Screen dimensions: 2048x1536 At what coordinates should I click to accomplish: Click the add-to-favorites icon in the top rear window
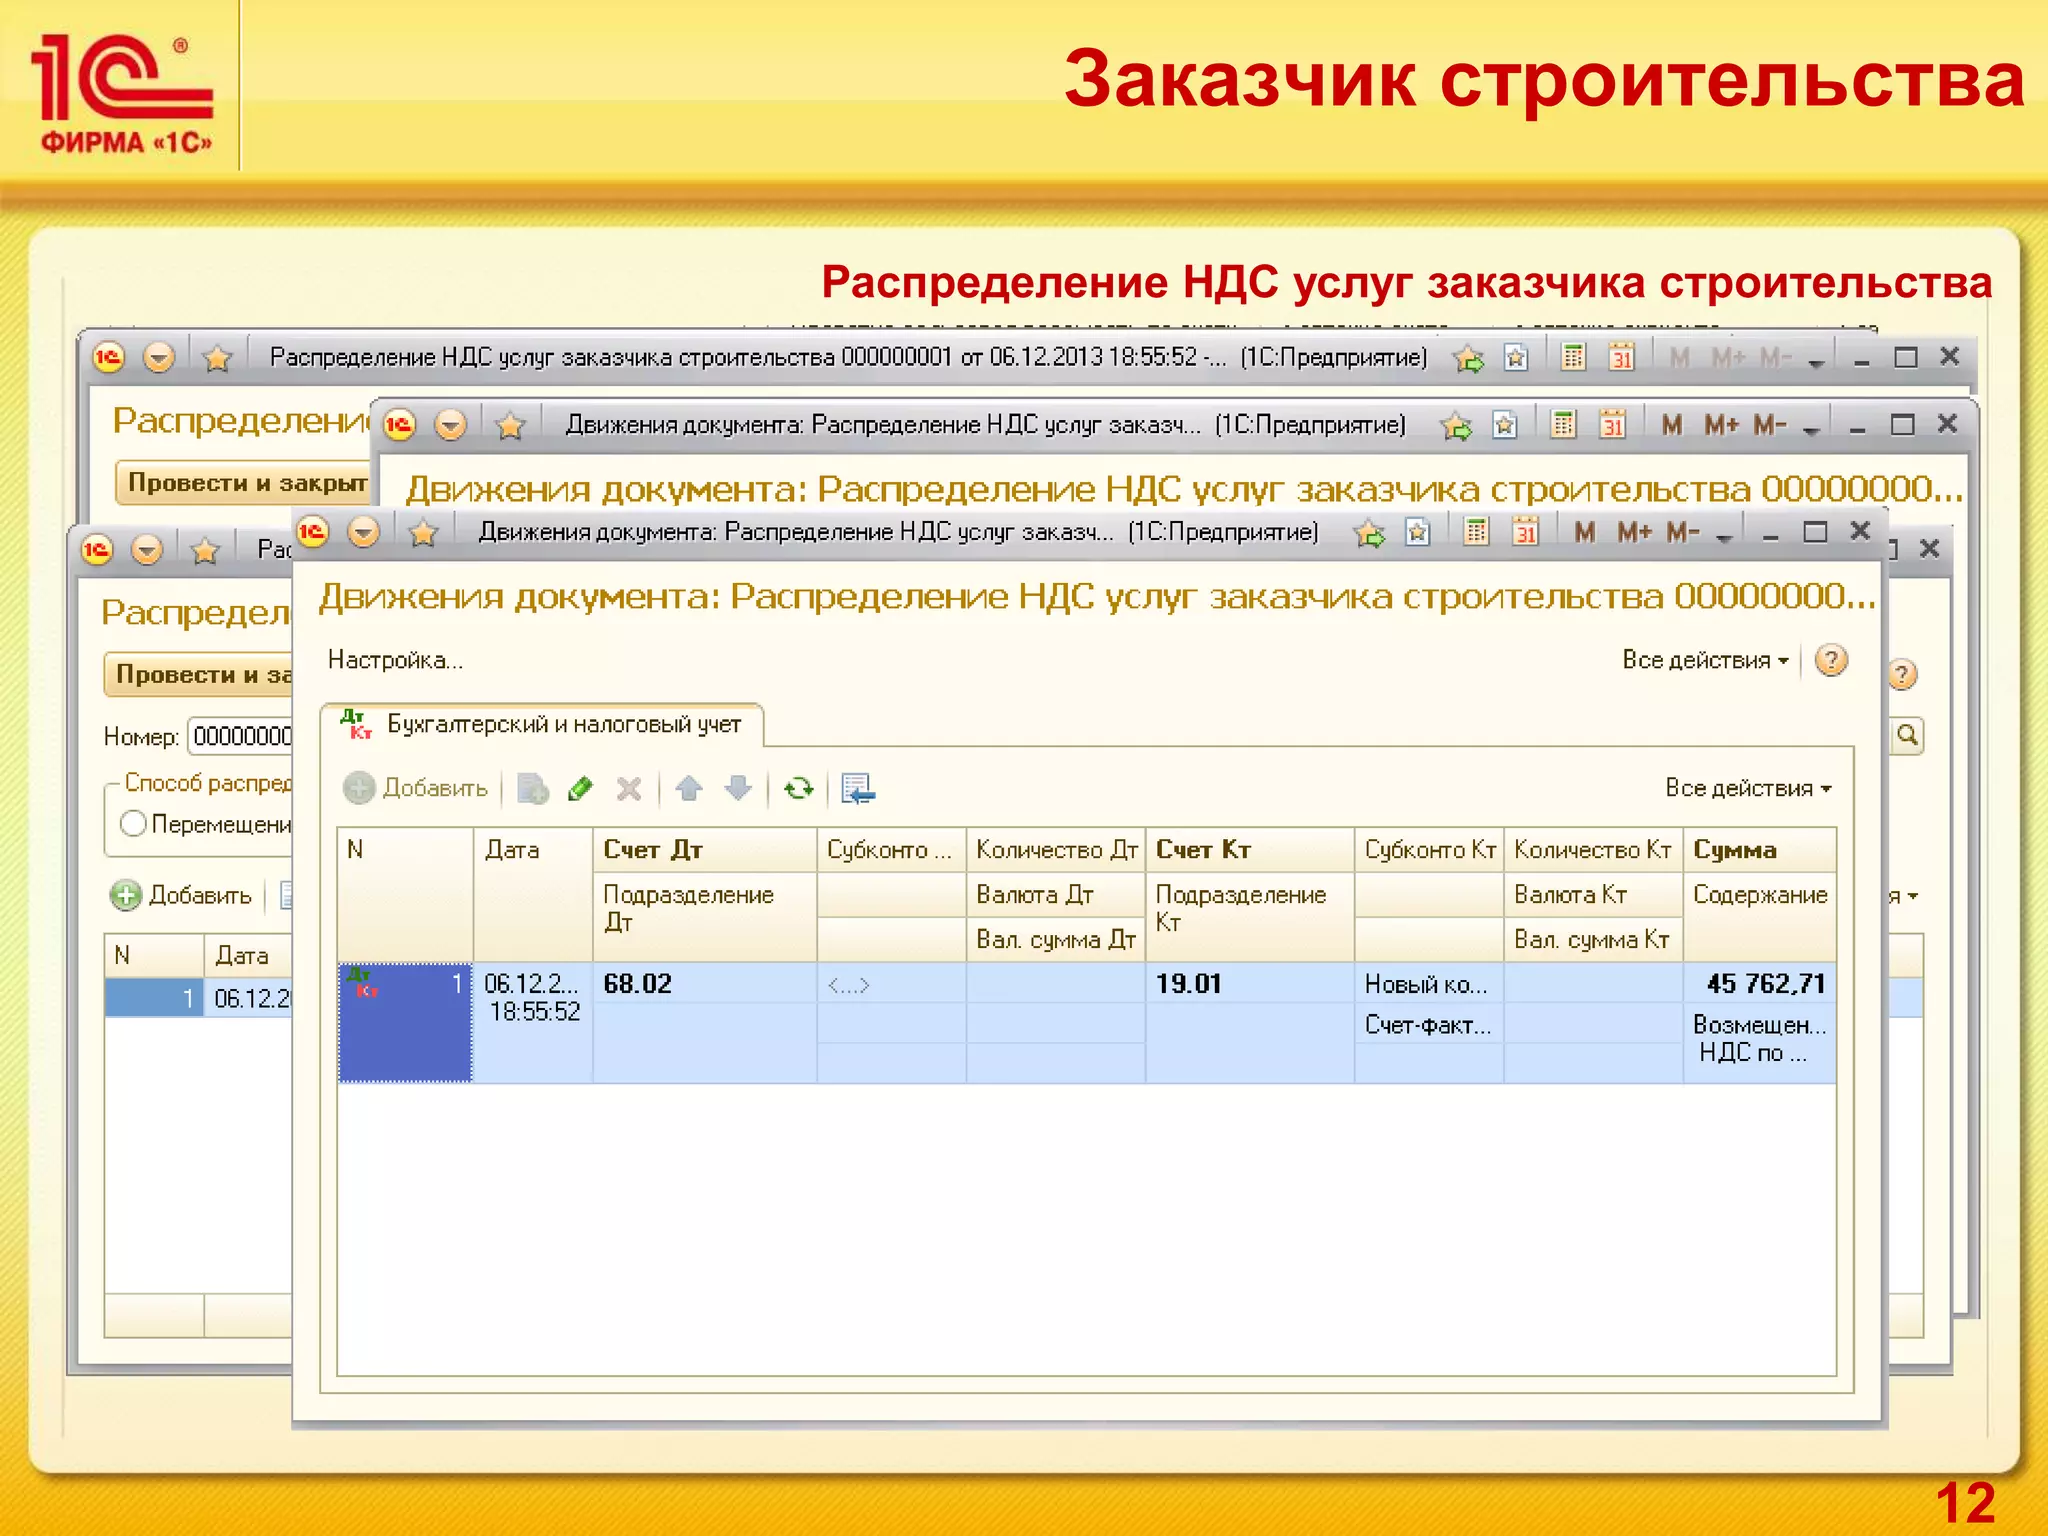click(1469, 358)
